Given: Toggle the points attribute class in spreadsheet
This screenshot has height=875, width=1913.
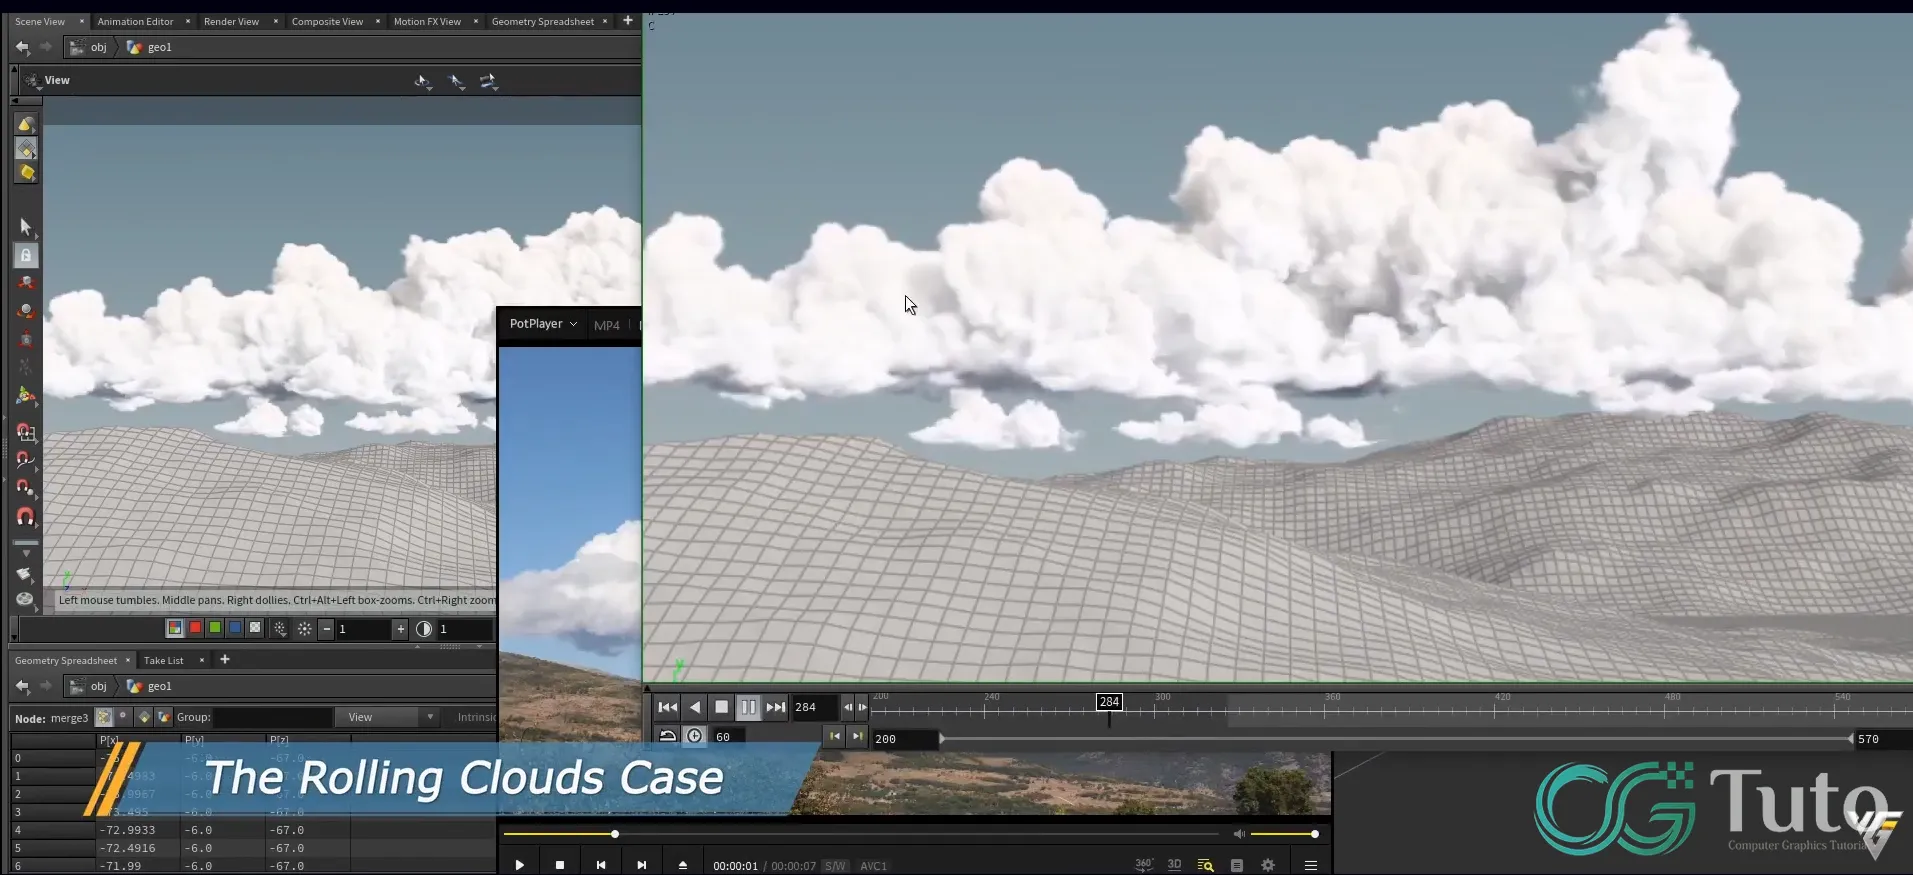Looking at the screenshot, I should click(x=104, y=717).
